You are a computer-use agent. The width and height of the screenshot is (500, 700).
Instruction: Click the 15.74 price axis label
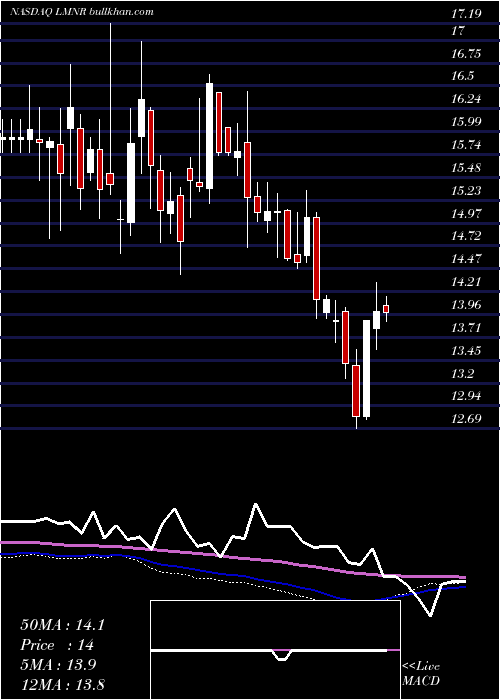click(x=466, y=145)
